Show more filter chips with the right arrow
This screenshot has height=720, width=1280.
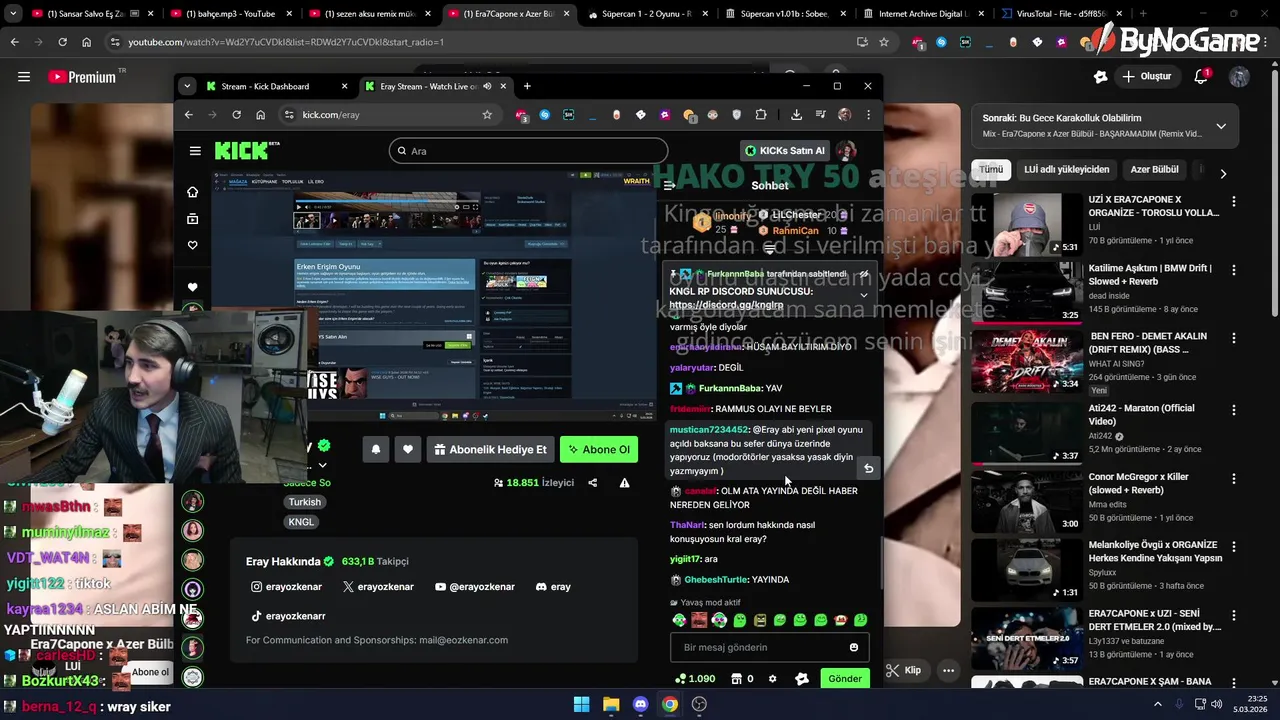[1223, 174]
